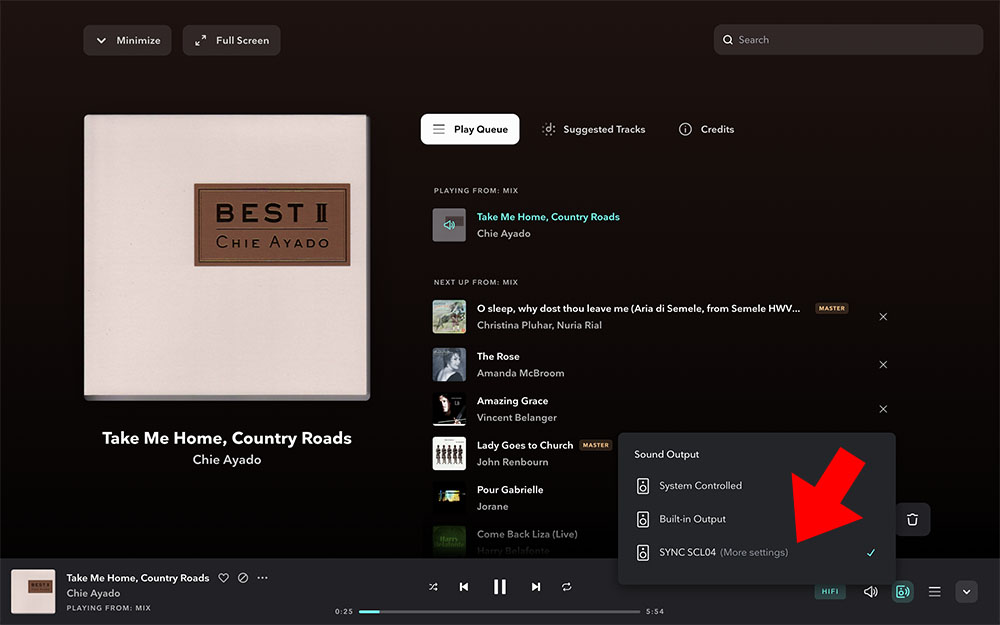Screen dimensions: 1000x625
Task: Skip to the next track
Action: [536, 587]
